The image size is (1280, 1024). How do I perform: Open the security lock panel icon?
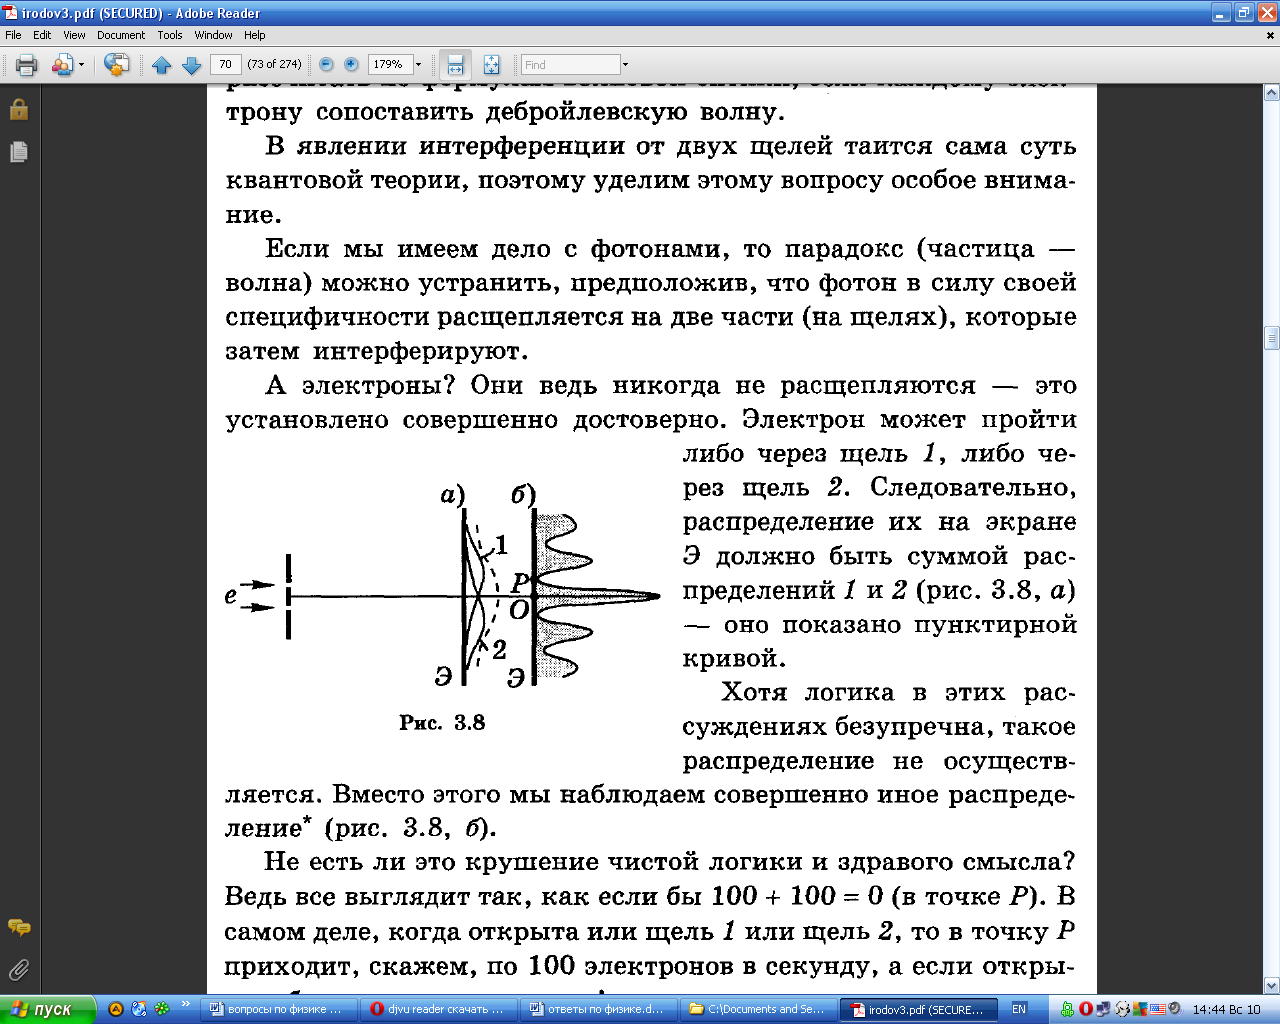[18, 109]
